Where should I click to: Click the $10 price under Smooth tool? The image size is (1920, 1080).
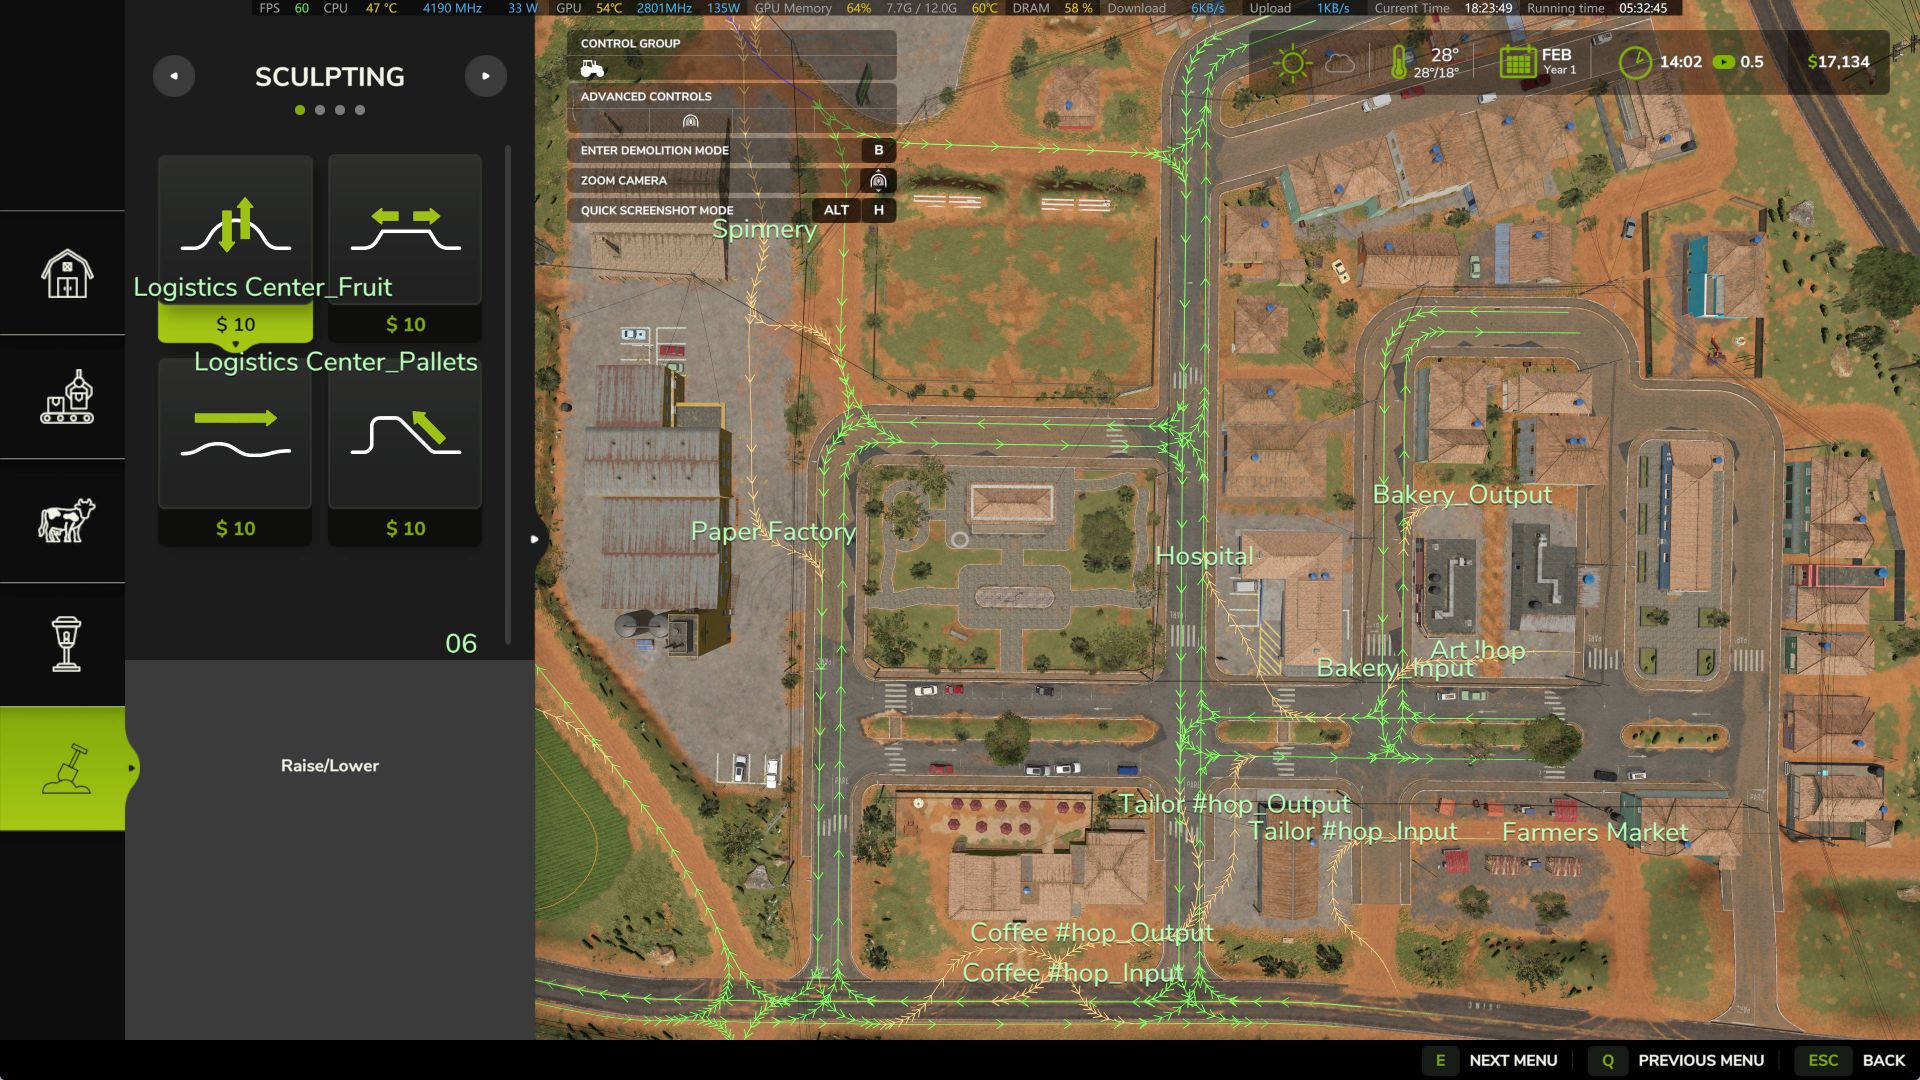(x=235, y=528)
